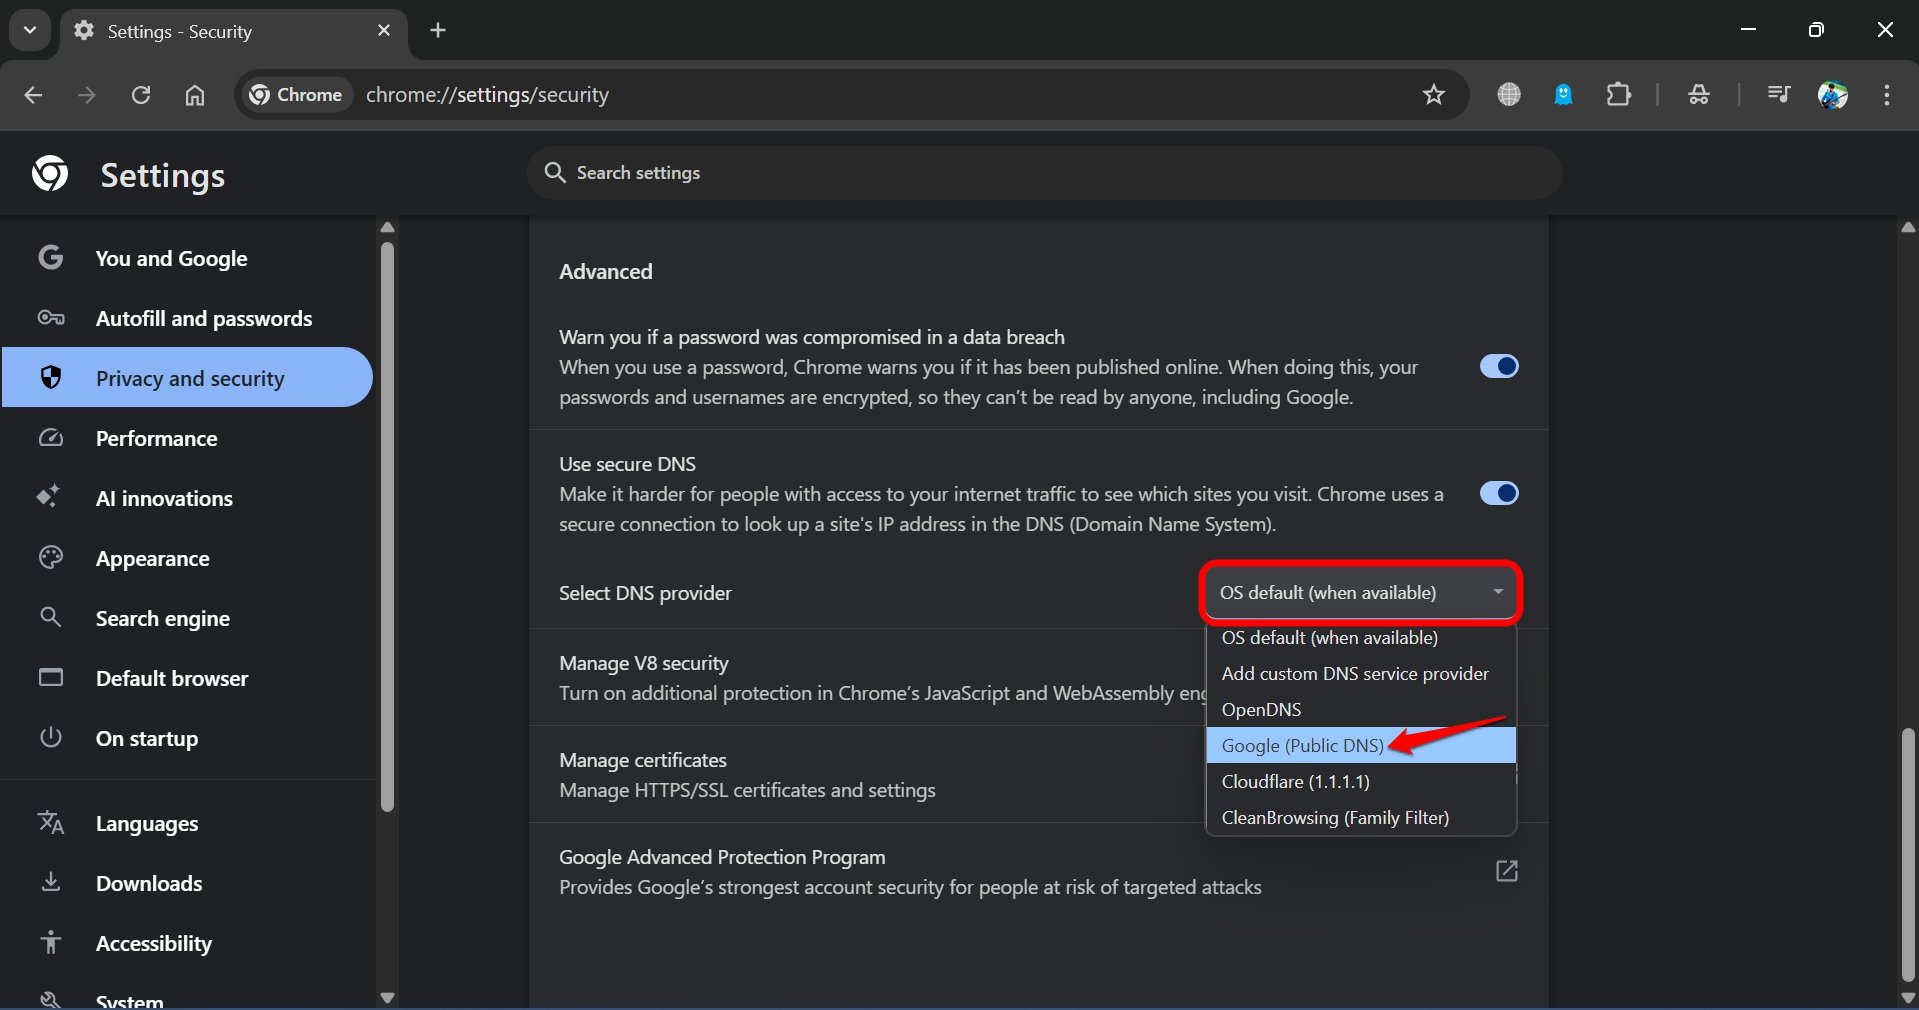1919x1010 pixels.
Task: Click the window Default browser icon
Action: (51, 677)
